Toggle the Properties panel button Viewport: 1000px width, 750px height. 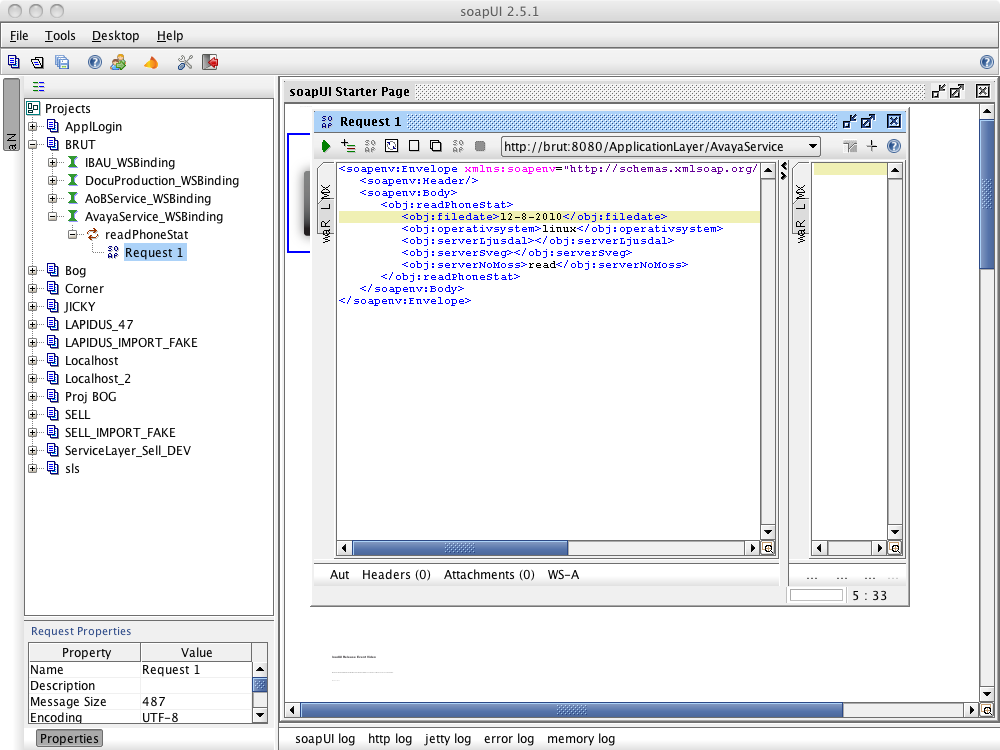tap(69, 738)
